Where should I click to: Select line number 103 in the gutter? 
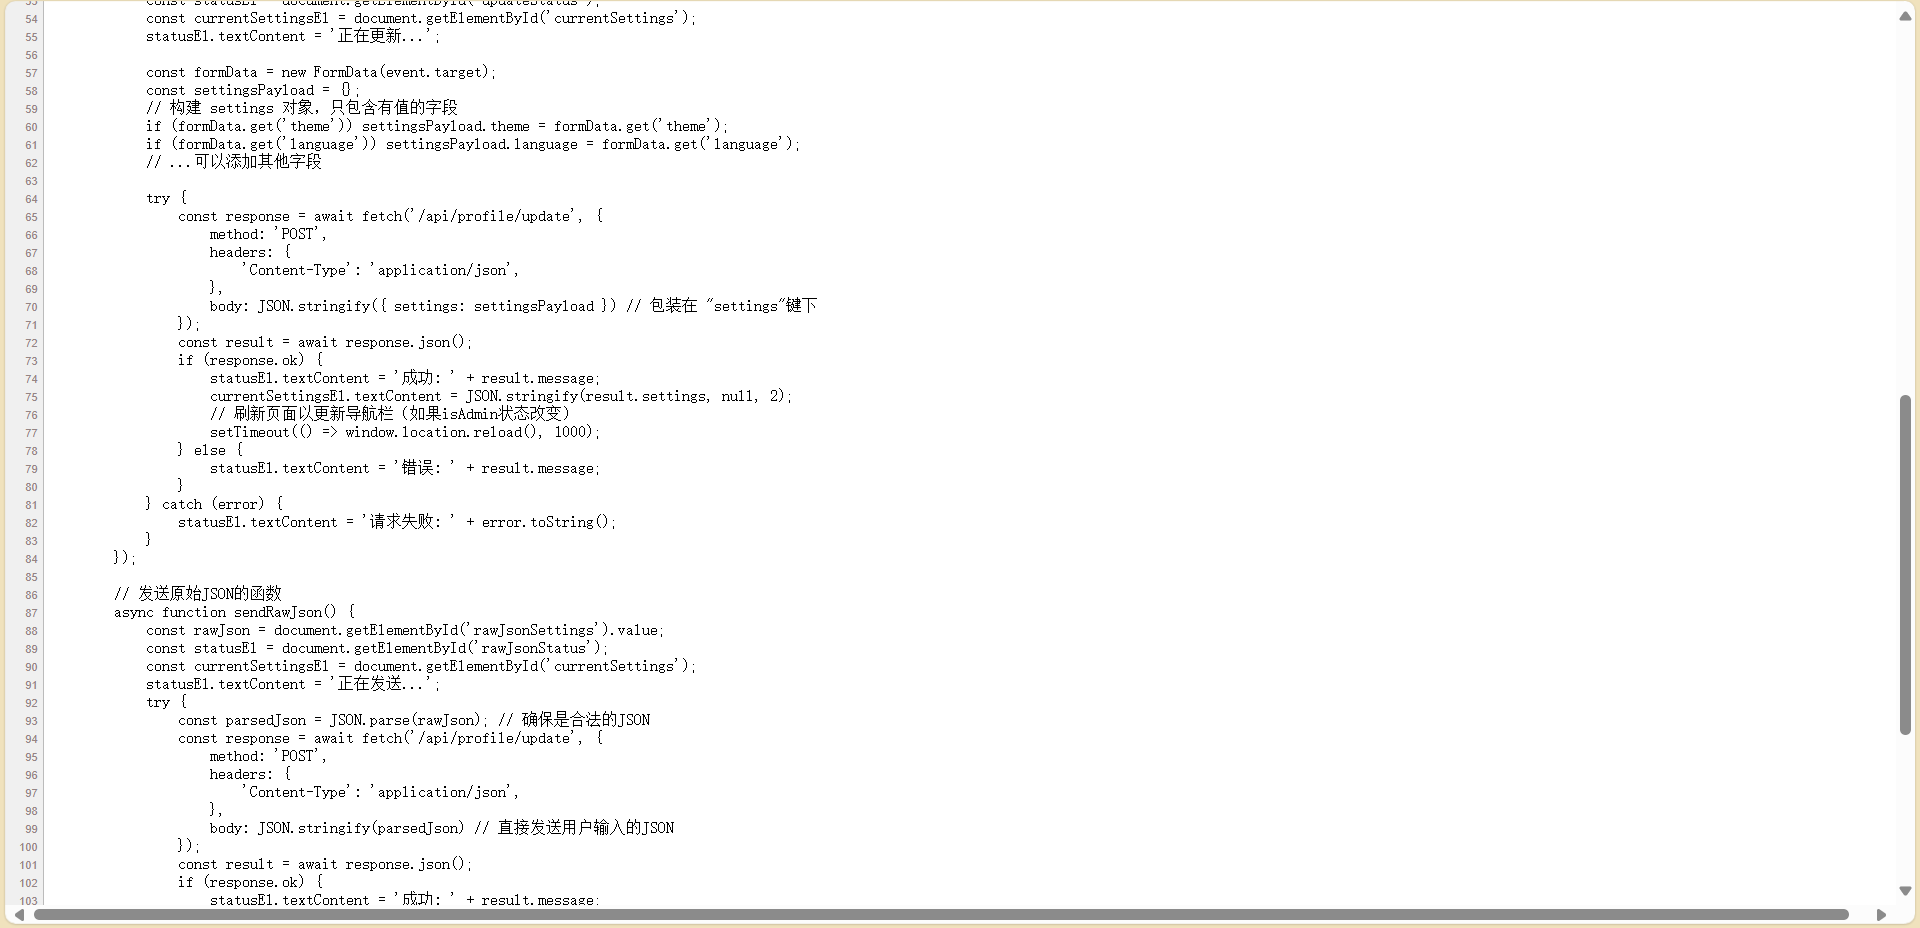pyautogui.click(x=28, y=901)
